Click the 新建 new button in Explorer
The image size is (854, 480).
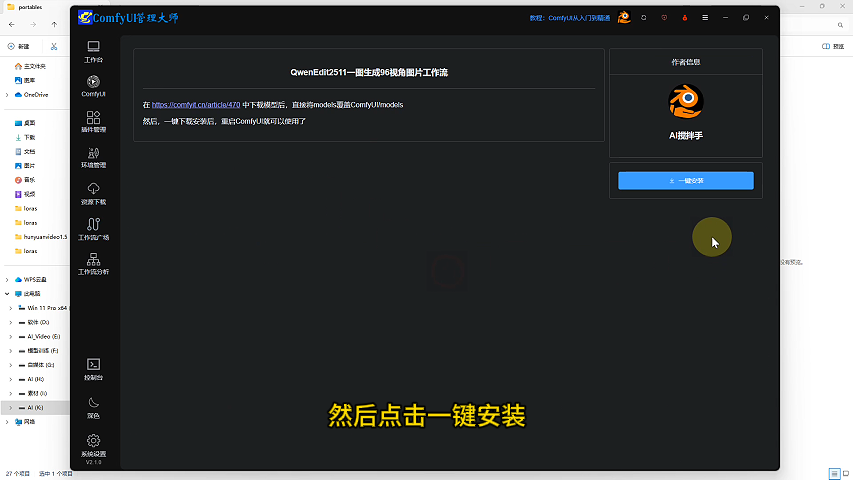[x=19, y=46]
